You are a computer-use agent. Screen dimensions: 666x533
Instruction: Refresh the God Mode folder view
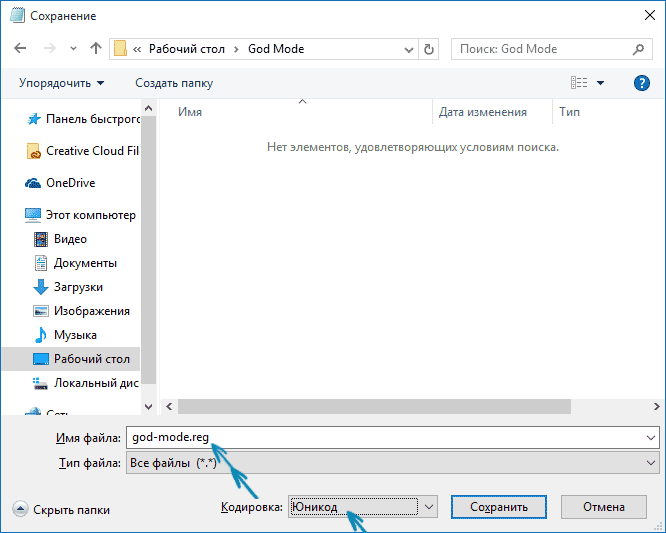pyautogui.click(x=429, y=50)
